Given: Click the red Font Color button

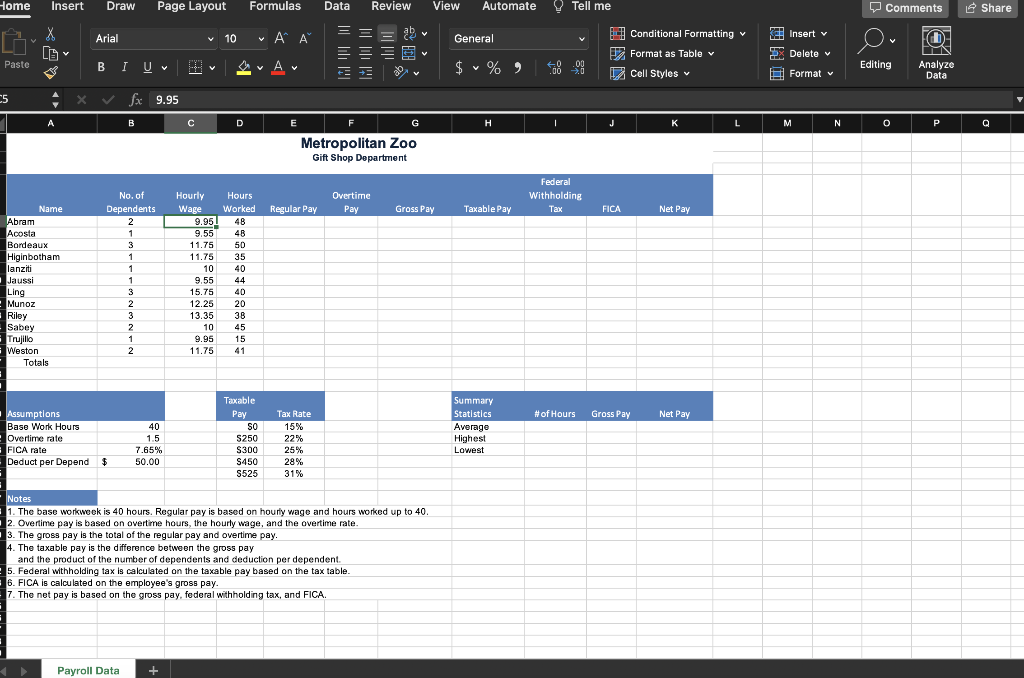Looking at the screenshot, I should coord(278,67).
